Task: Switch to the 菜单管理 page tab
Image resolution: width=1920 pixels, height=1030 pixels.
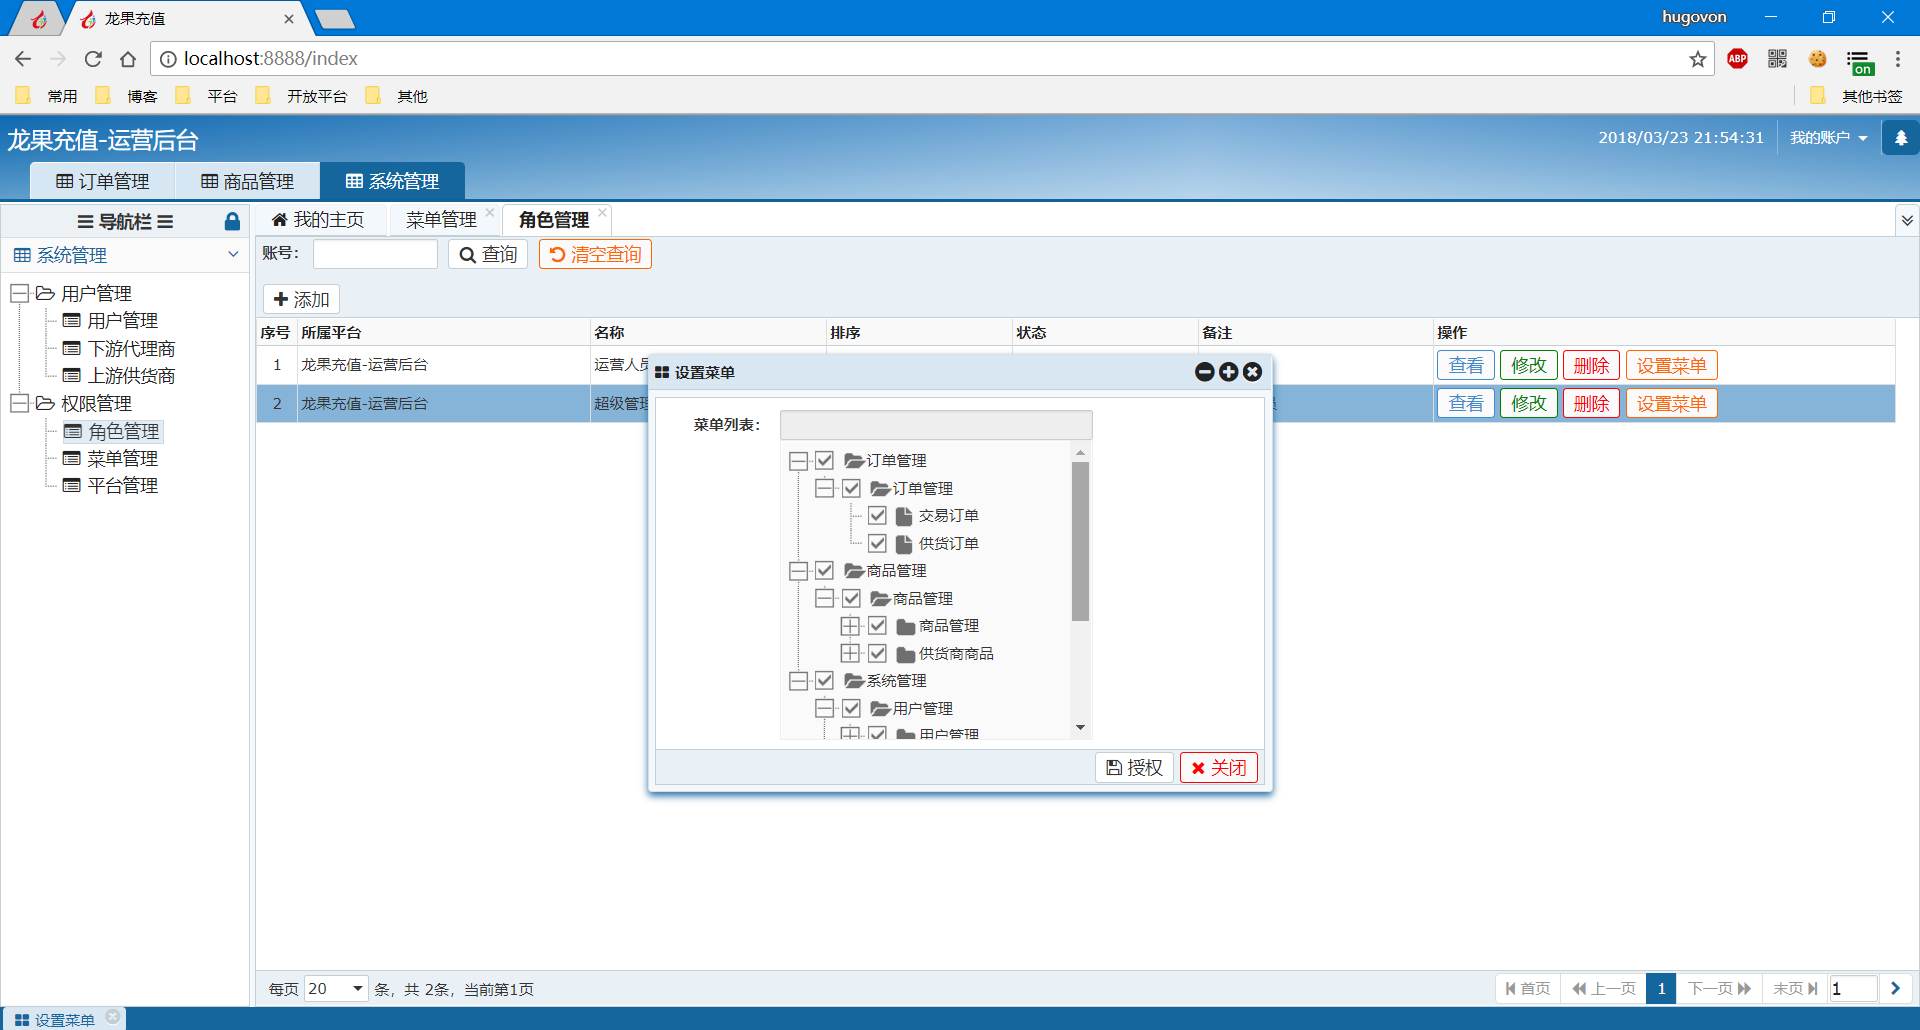Action: click(x=441, y=220)
